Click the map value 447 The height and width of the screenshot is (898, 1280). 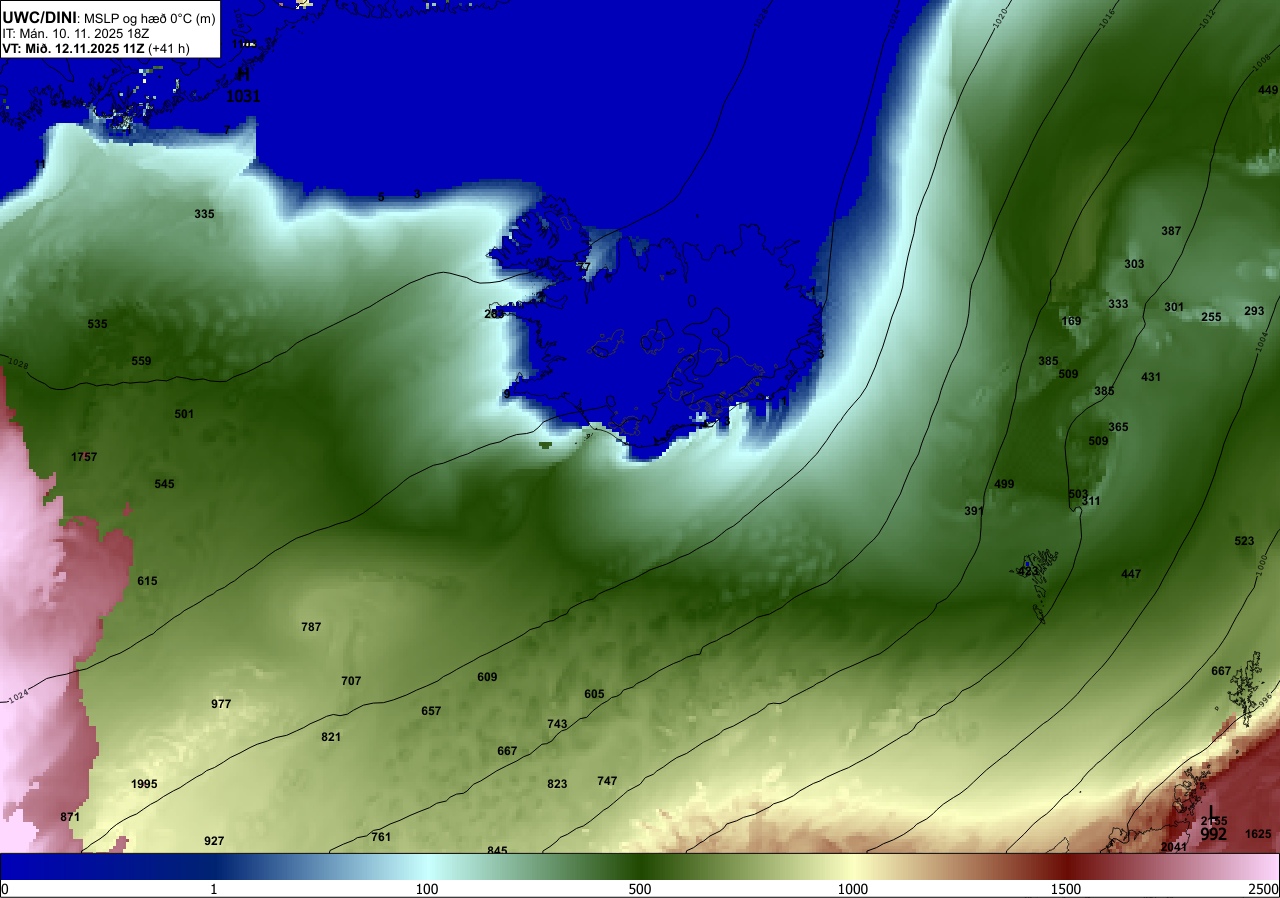click(x=1131, y=574)
